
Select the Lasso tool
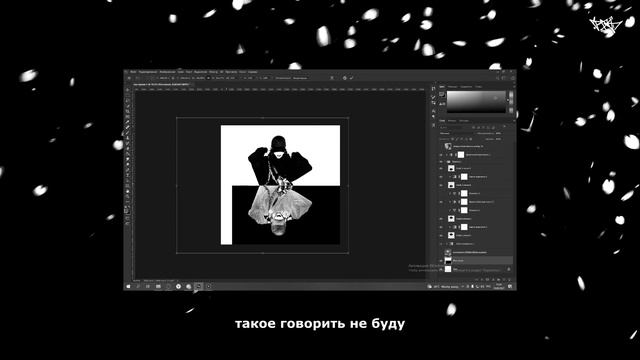point(127,100)
